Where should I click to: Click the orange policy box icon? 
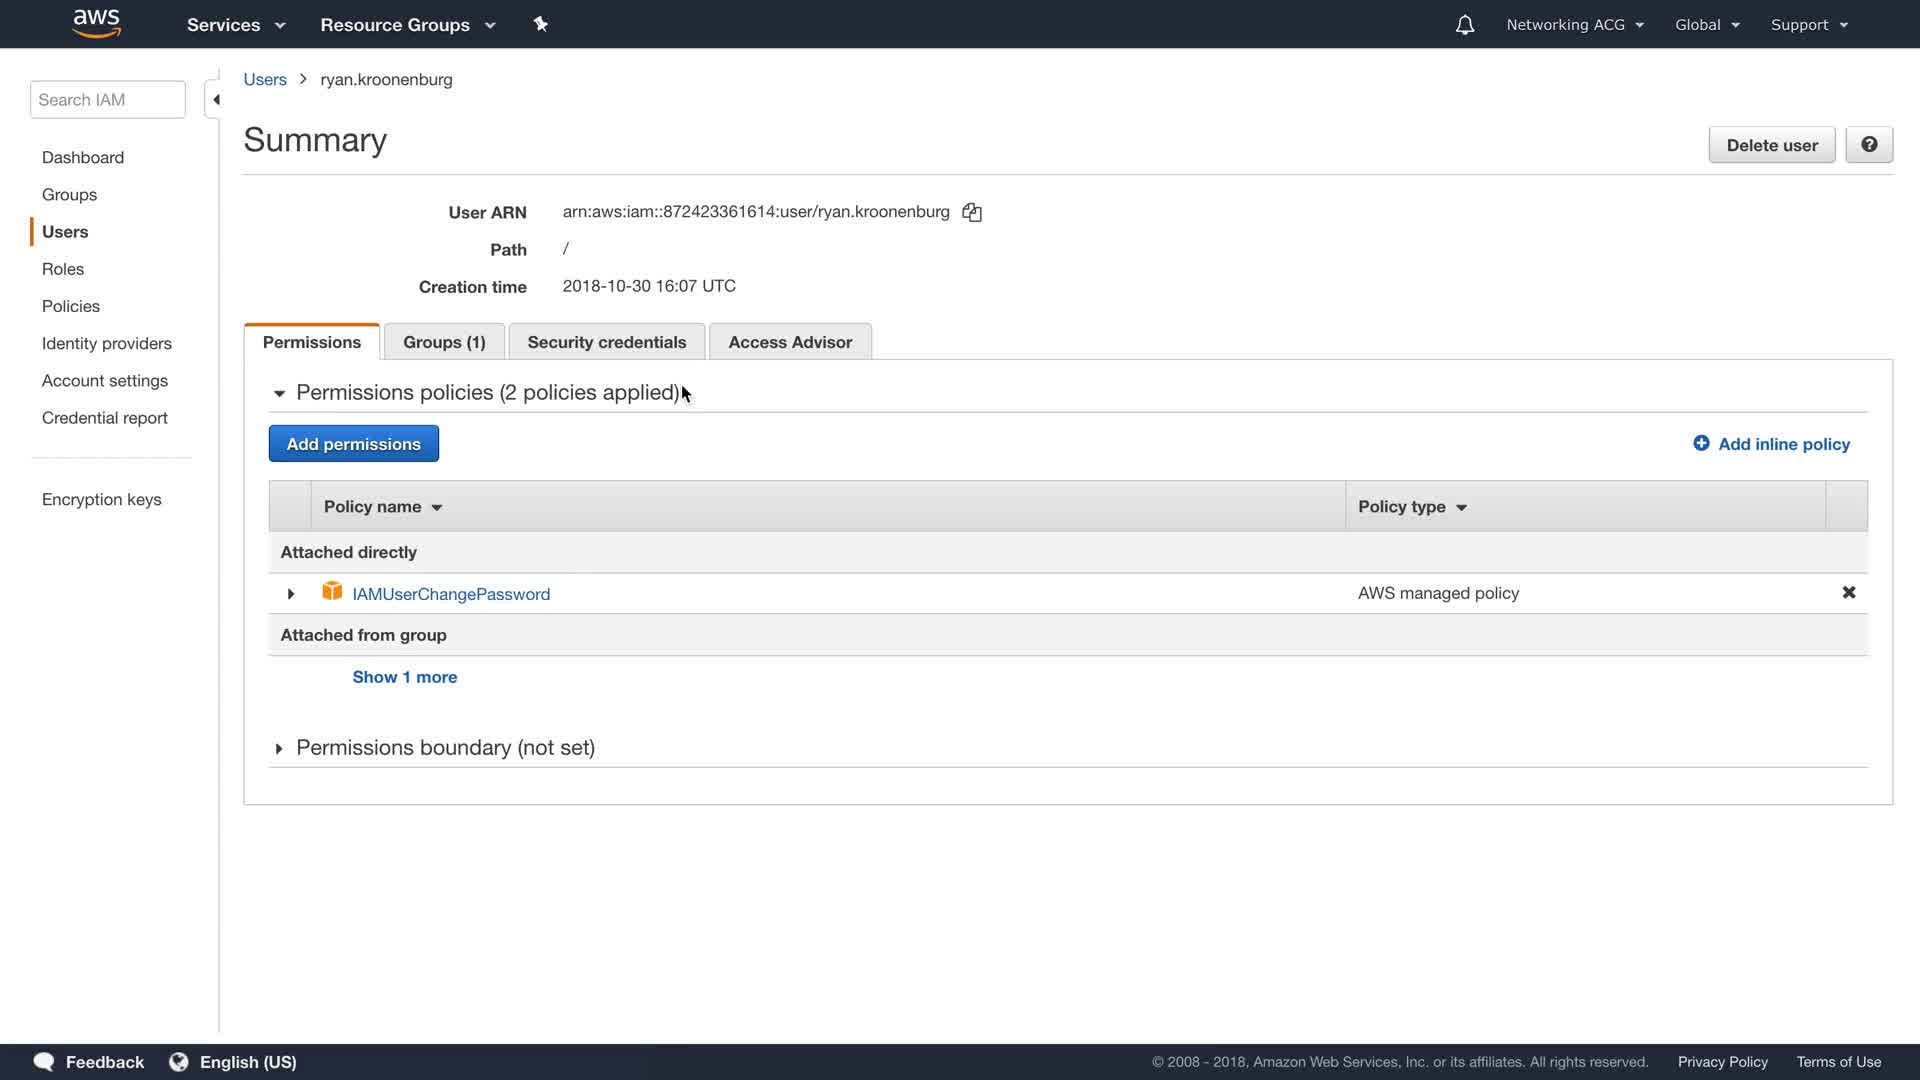(x=332, y=592)
